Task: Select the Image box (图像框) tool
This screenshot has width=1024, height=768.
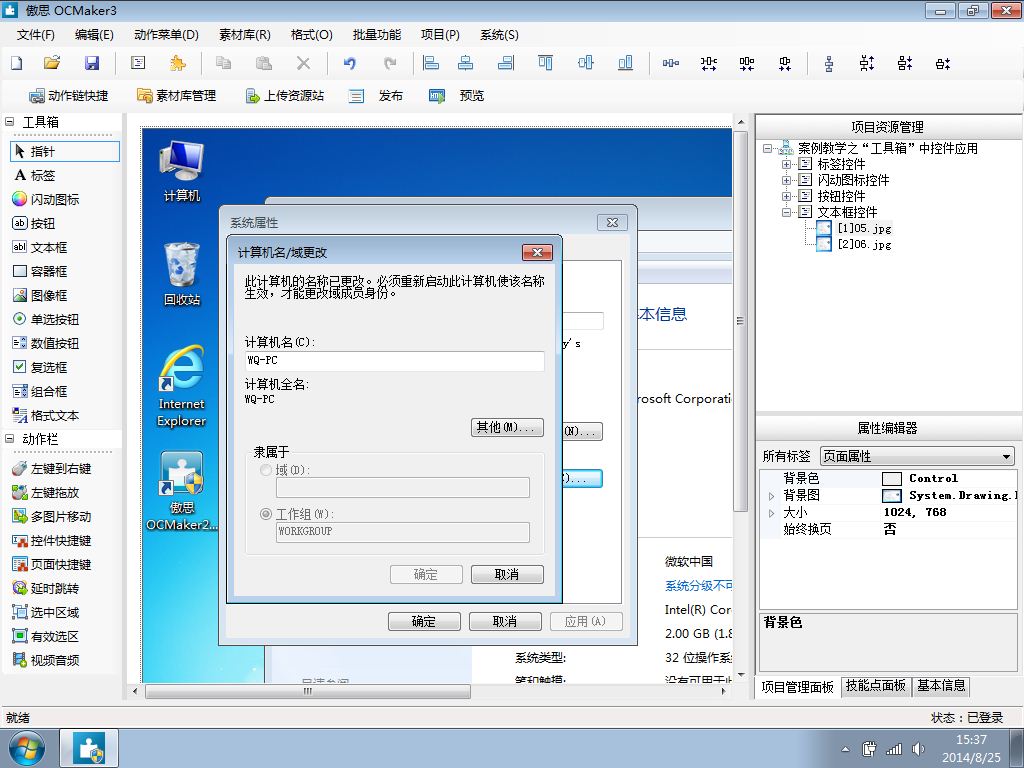Action: click(40, 295)
